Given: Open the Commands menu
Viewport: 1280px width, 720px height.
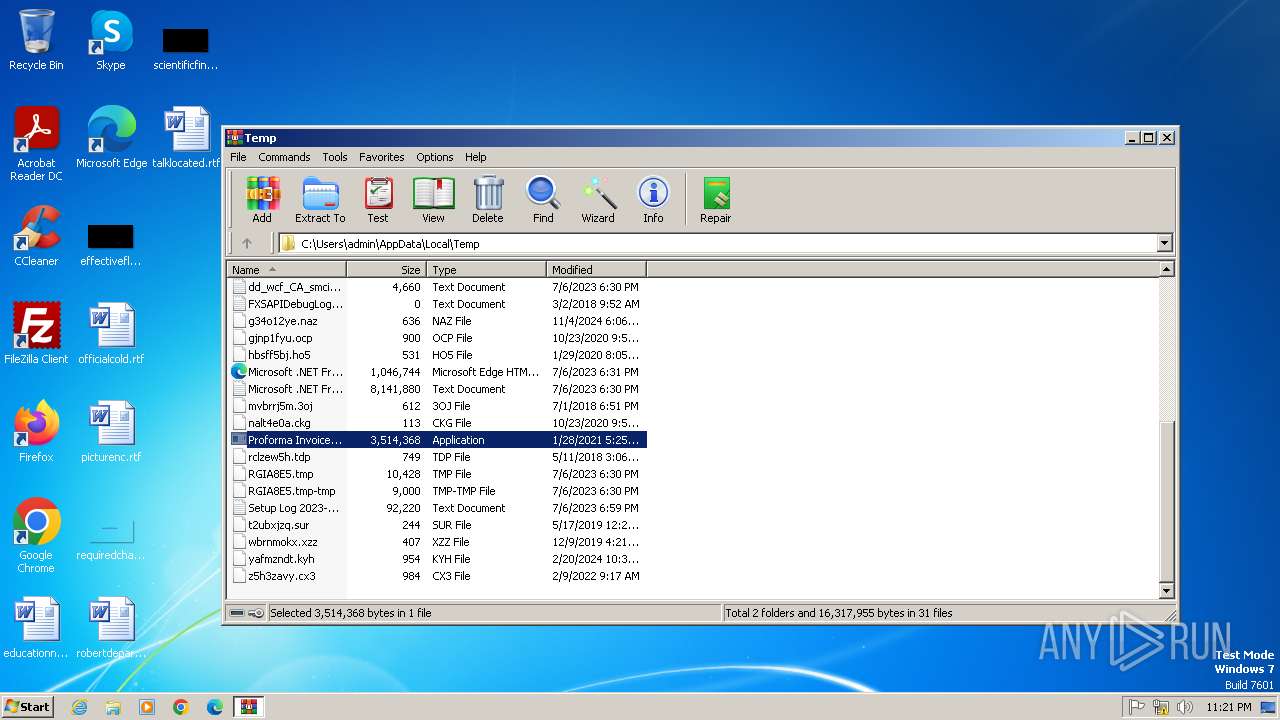Looking at the screenshot, I should point(284,157).
